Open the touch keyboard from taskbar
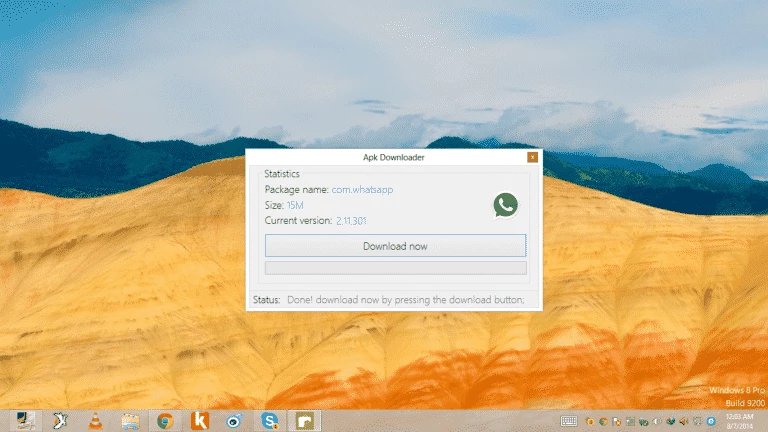 pyautogui.click(x=568, y=421)
